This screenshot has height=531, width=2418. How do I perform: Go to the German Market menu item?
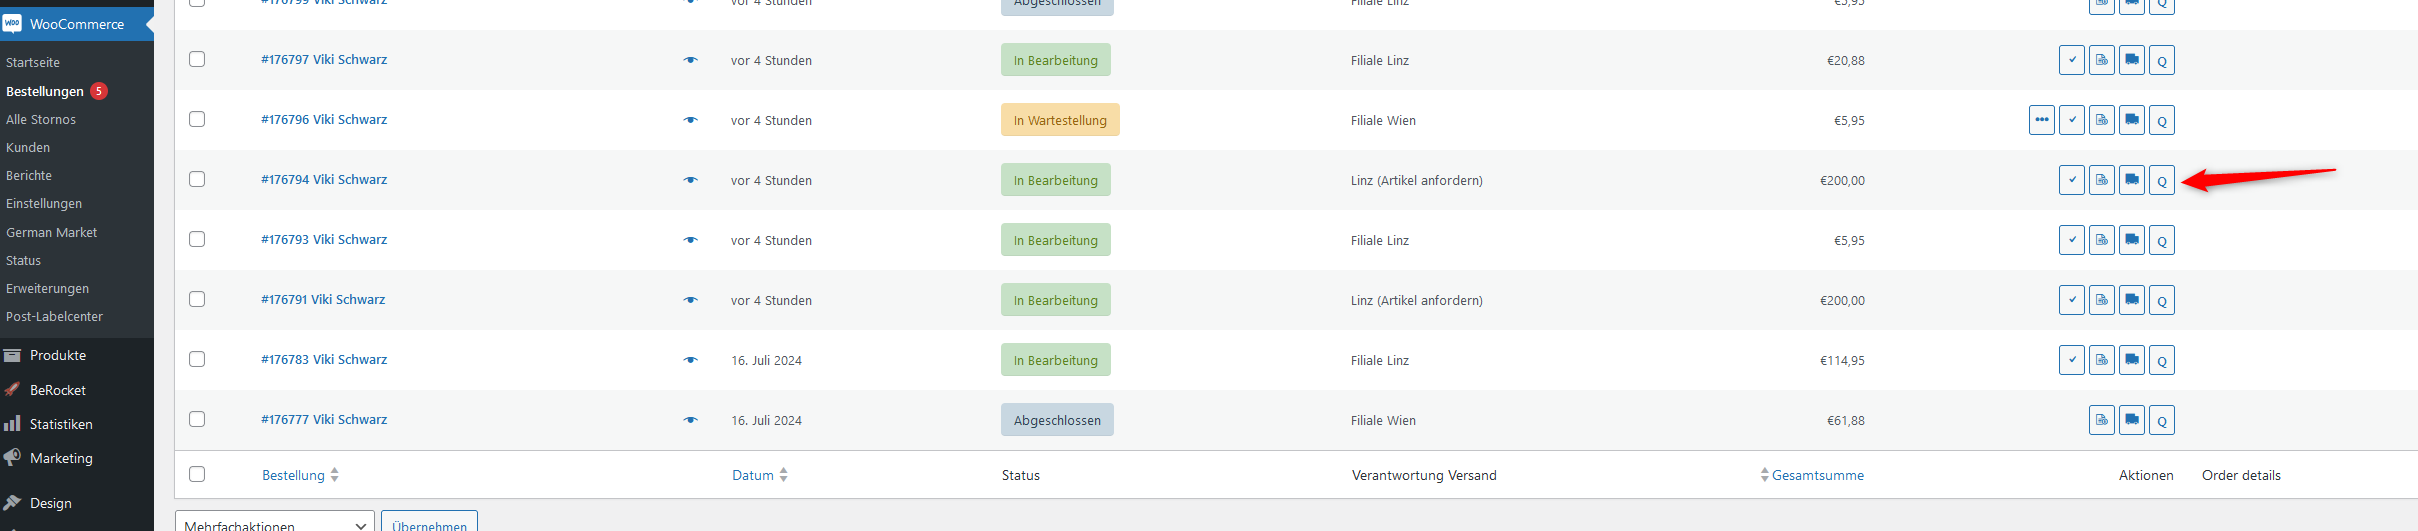pyautogui.click(x=52, y=232)
